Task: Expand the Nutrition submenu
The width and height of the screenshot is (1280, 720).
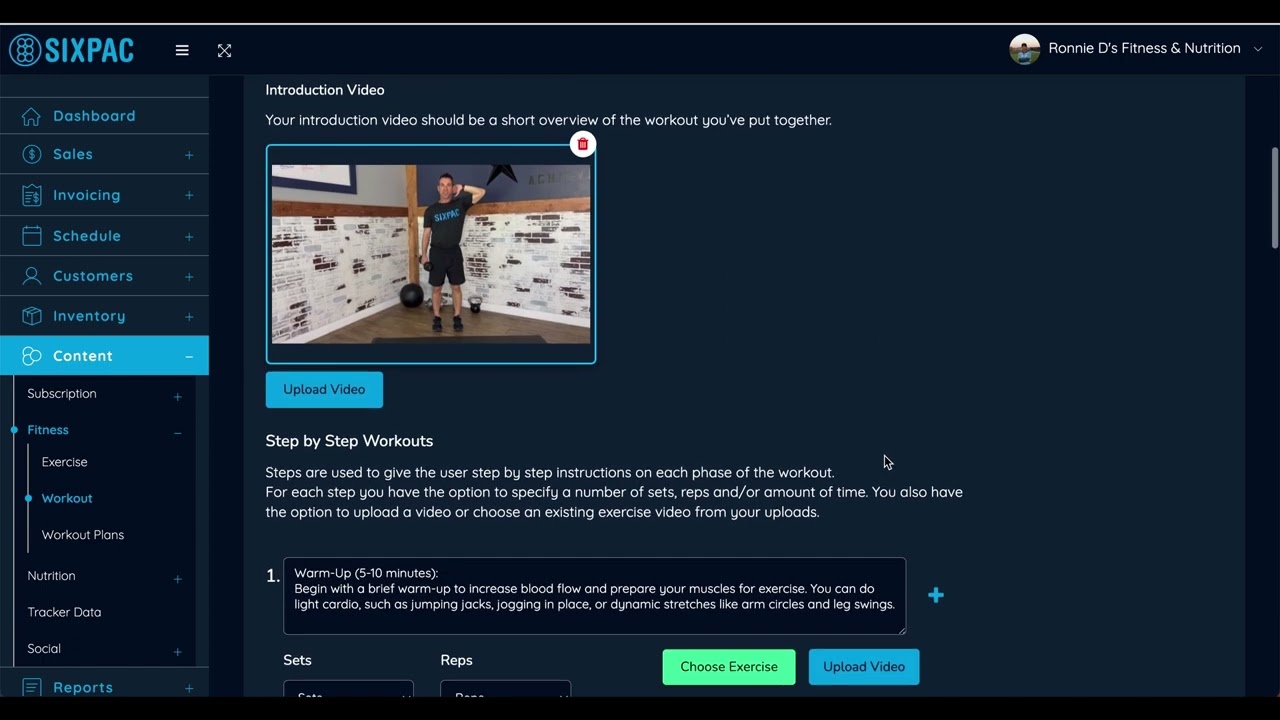Action: [178, 579]
